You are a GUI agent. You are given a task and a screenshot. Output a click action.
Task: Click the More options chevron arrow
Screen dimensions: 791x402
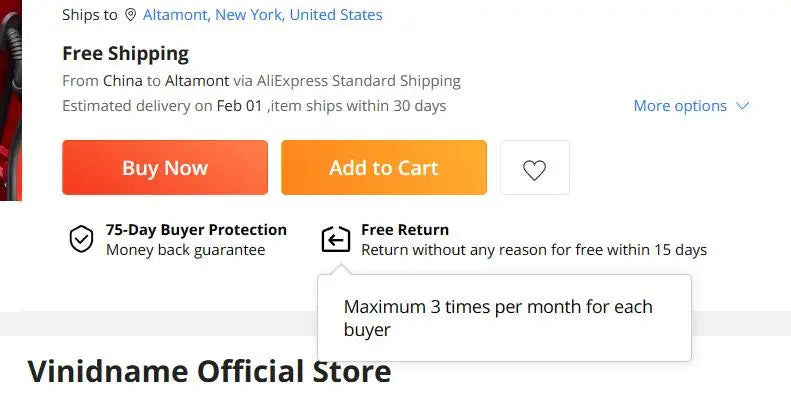point(742,106)
